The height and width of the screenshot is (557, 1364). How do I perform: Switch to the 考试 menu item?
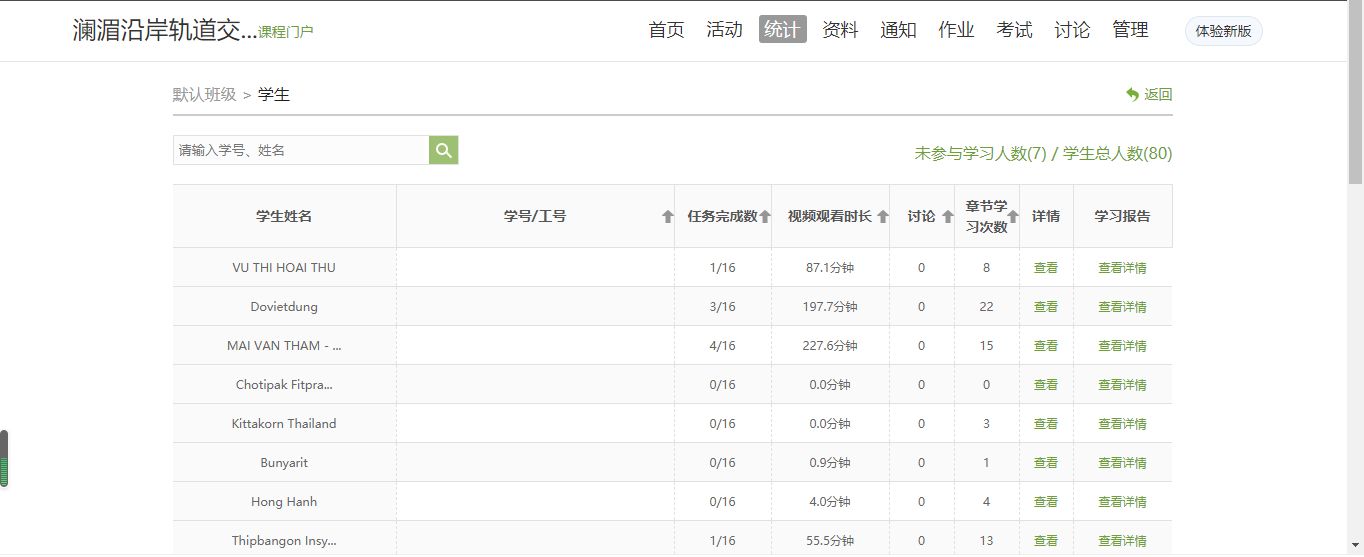[x=1014, y=30]
